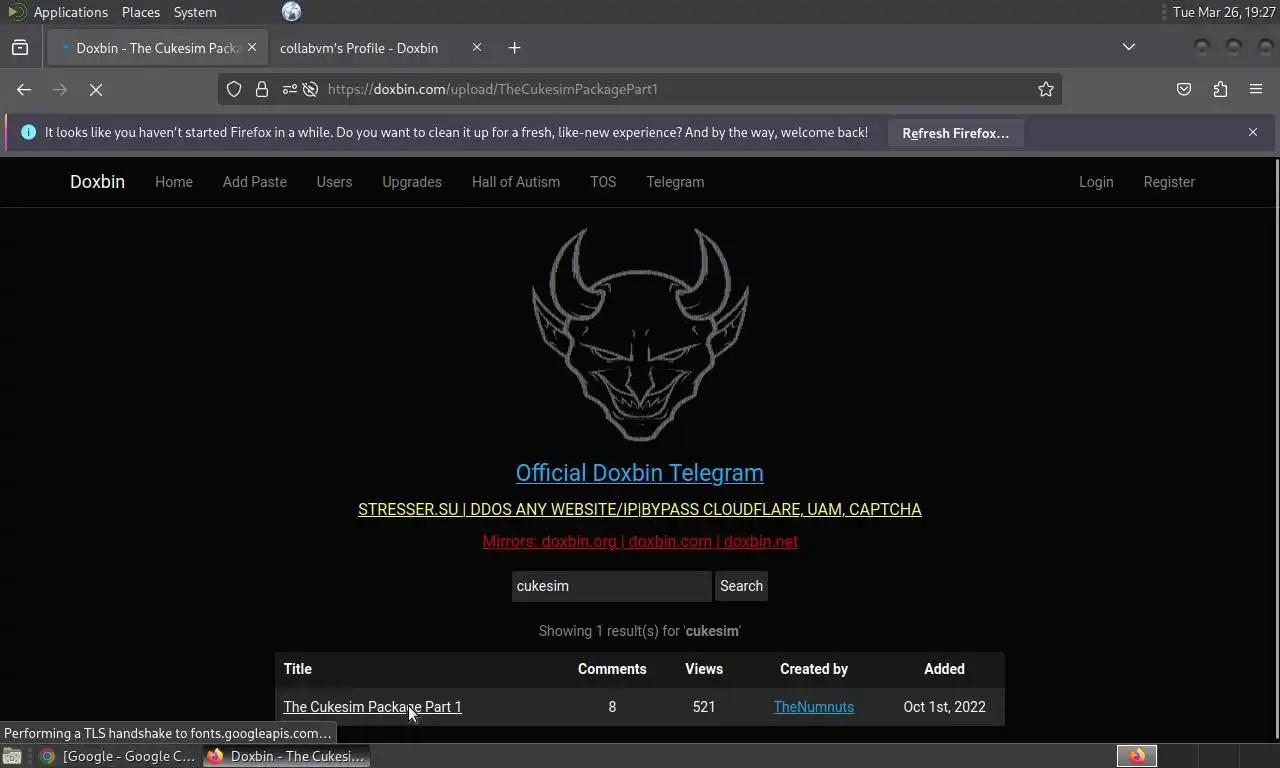The width and height of the screenshot is (1280, 768).
Task: Open the System menu
Action: click(x=195, y=12)
